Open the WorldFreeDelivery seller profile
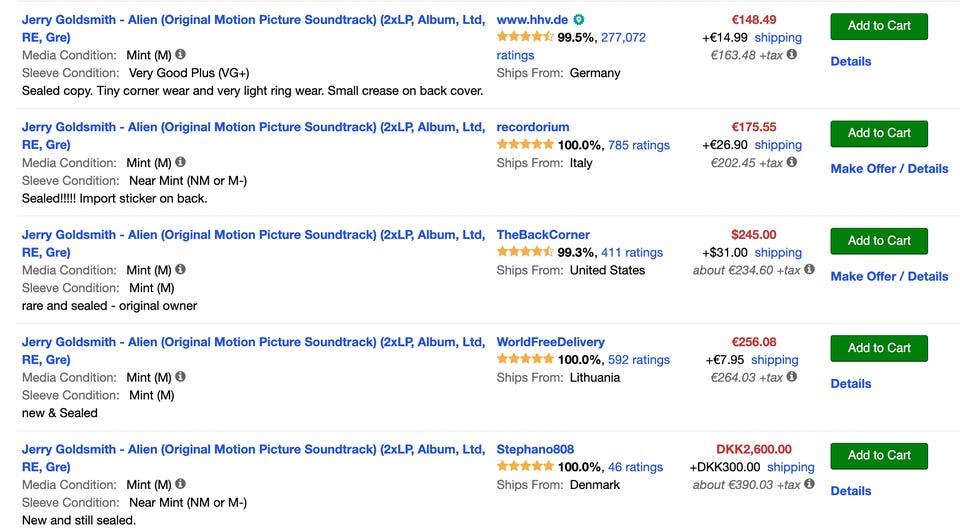The height and width of the screenshot is (532, 960). click(550, 342)
